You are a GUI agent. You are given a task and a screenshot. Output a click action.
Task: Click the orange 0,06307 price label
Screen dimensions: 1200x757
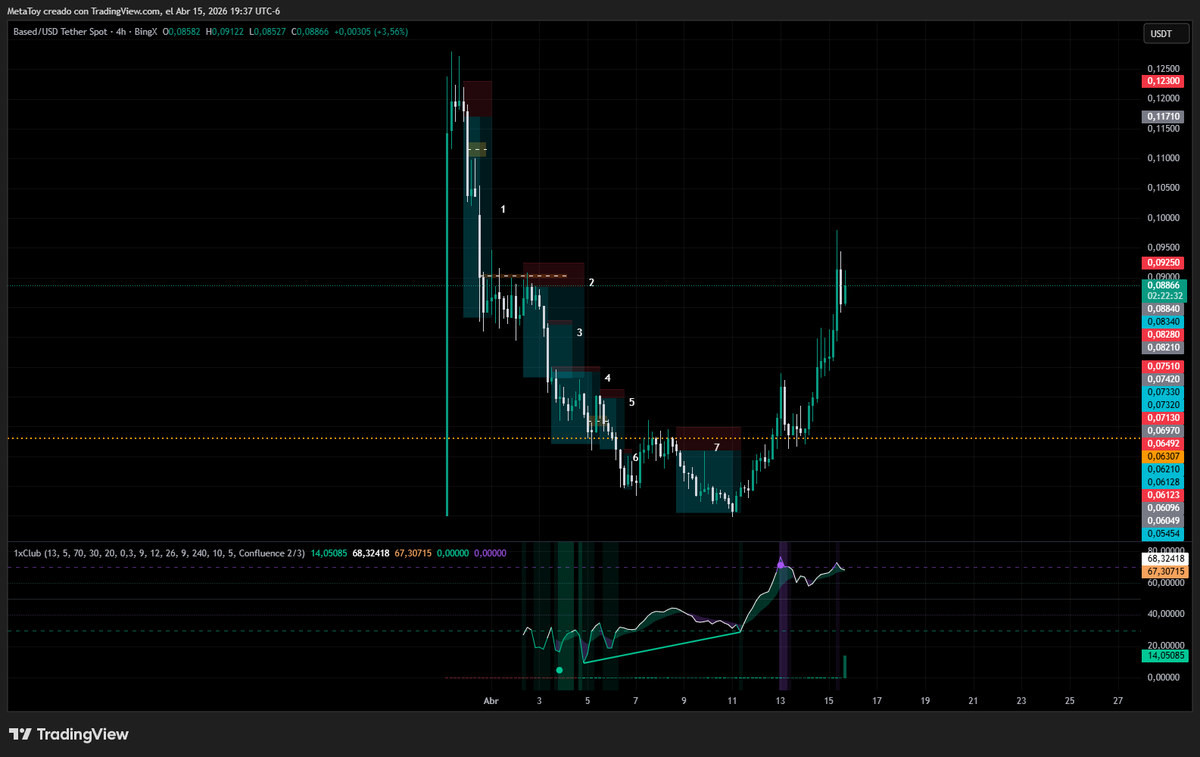coord(1163,456)
